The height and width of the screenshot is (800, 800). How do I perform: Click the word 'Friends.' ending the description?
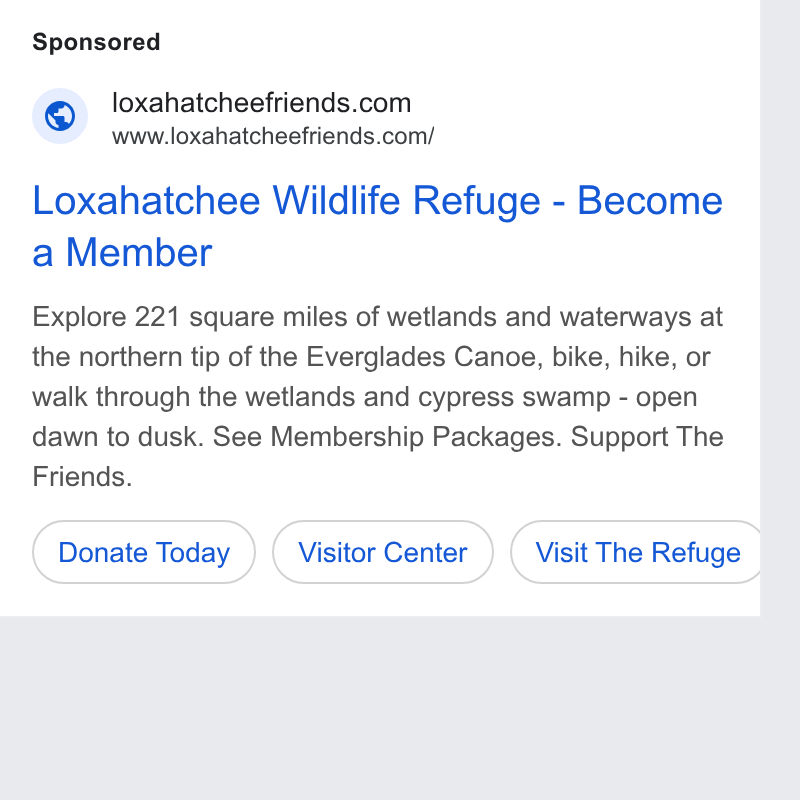click(82, 477)
